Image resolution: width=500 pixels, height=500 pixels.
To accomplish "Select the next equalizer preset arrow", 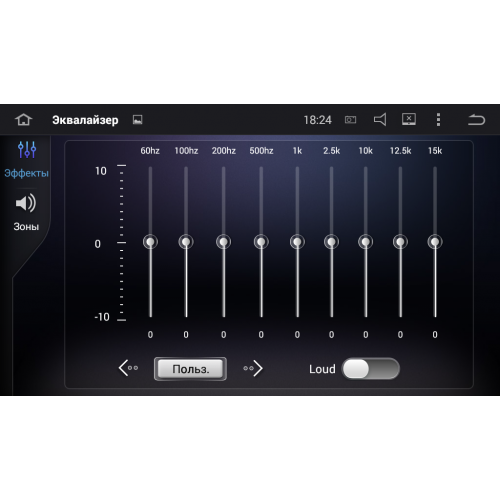I will point(253,368).
